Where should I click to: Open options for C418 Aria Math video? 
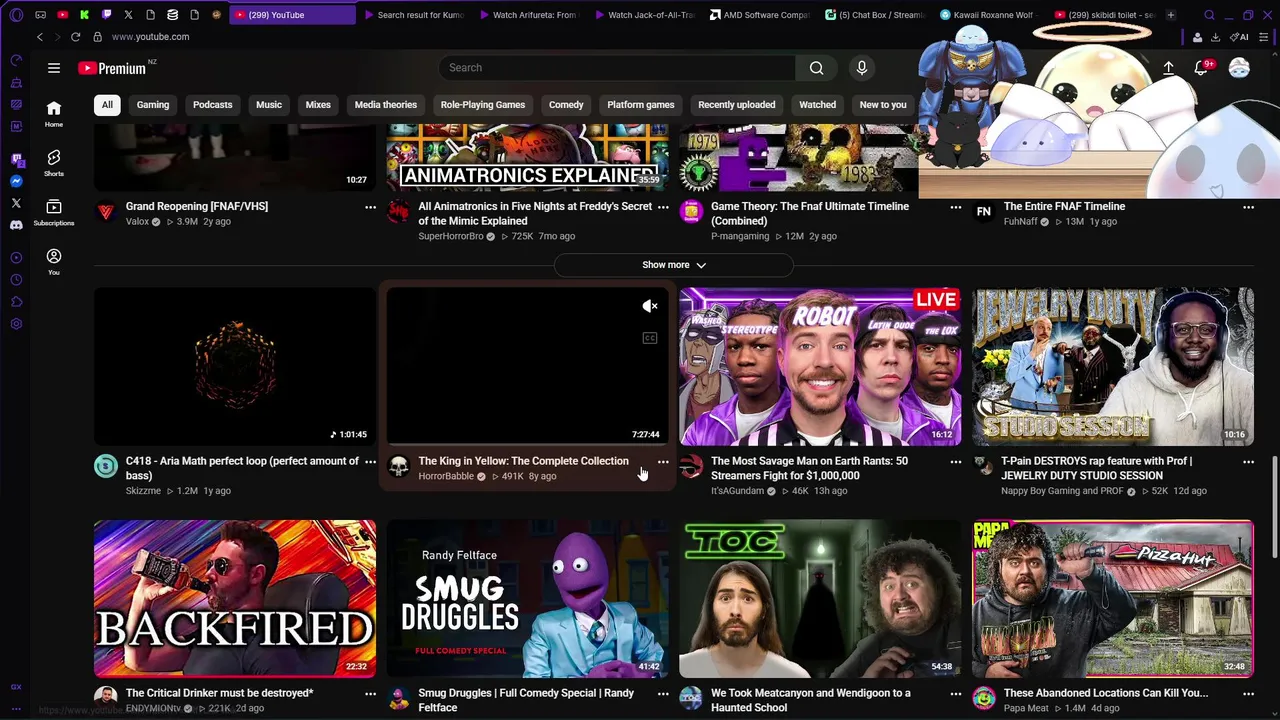pyautogui.click(x=370, y=462)
